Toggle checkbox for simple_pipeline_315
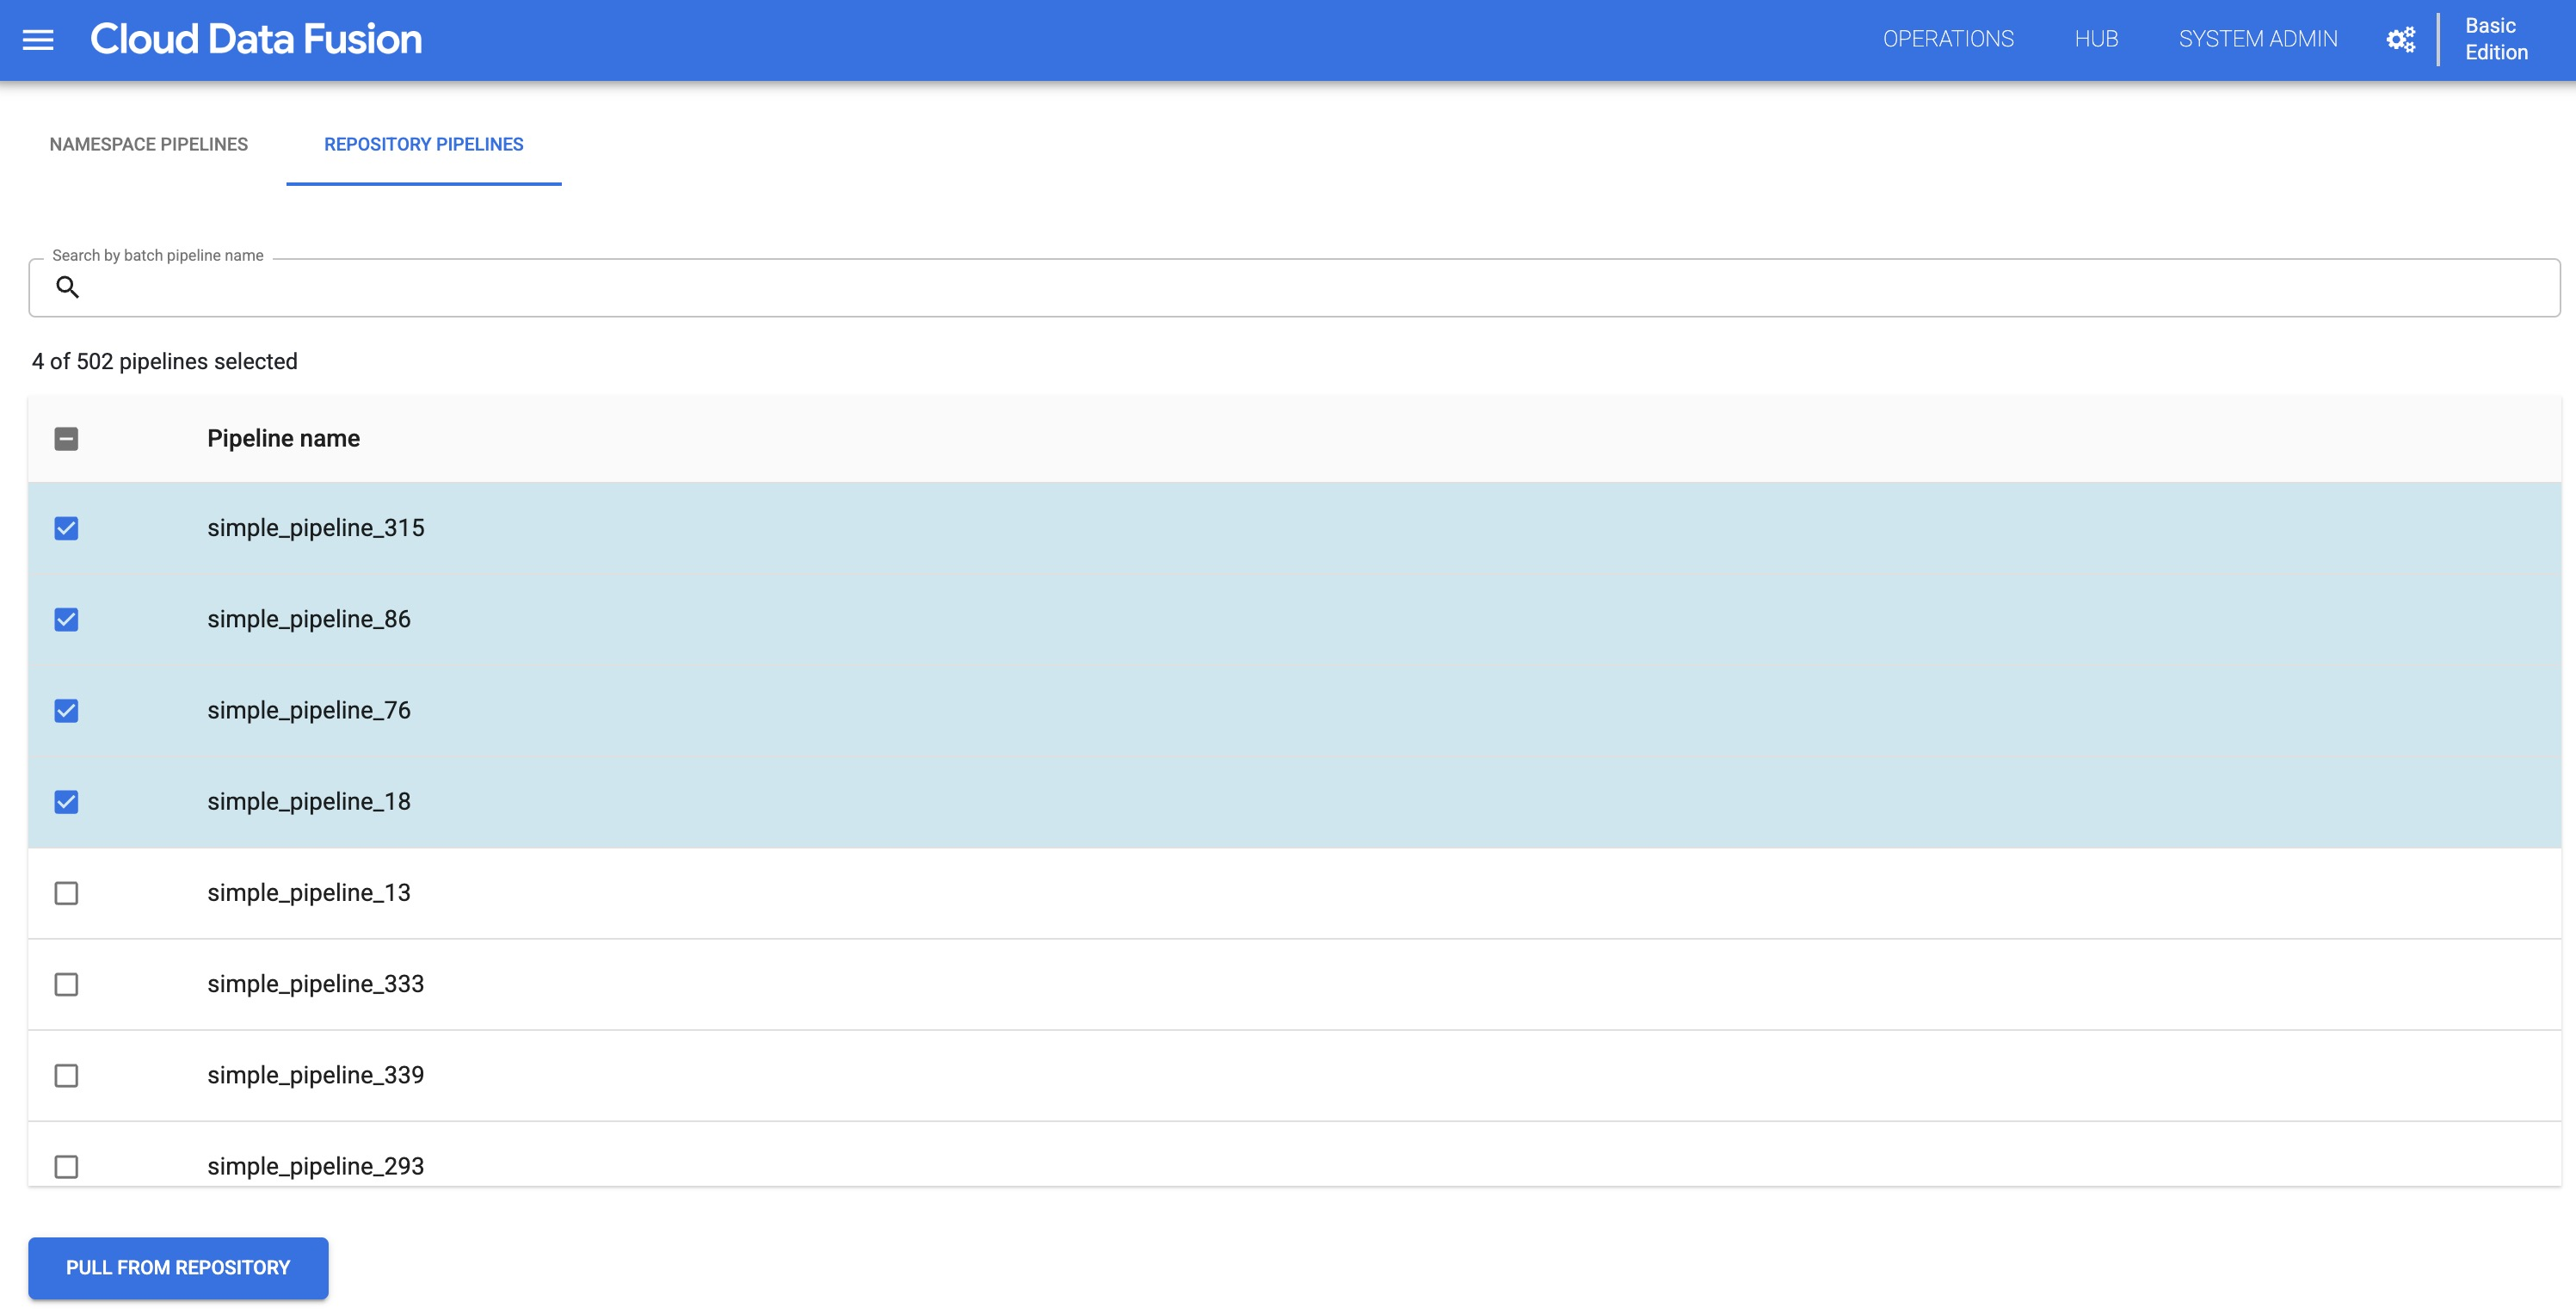Viewport: 2576px width, 1314px height. [67, 528]
